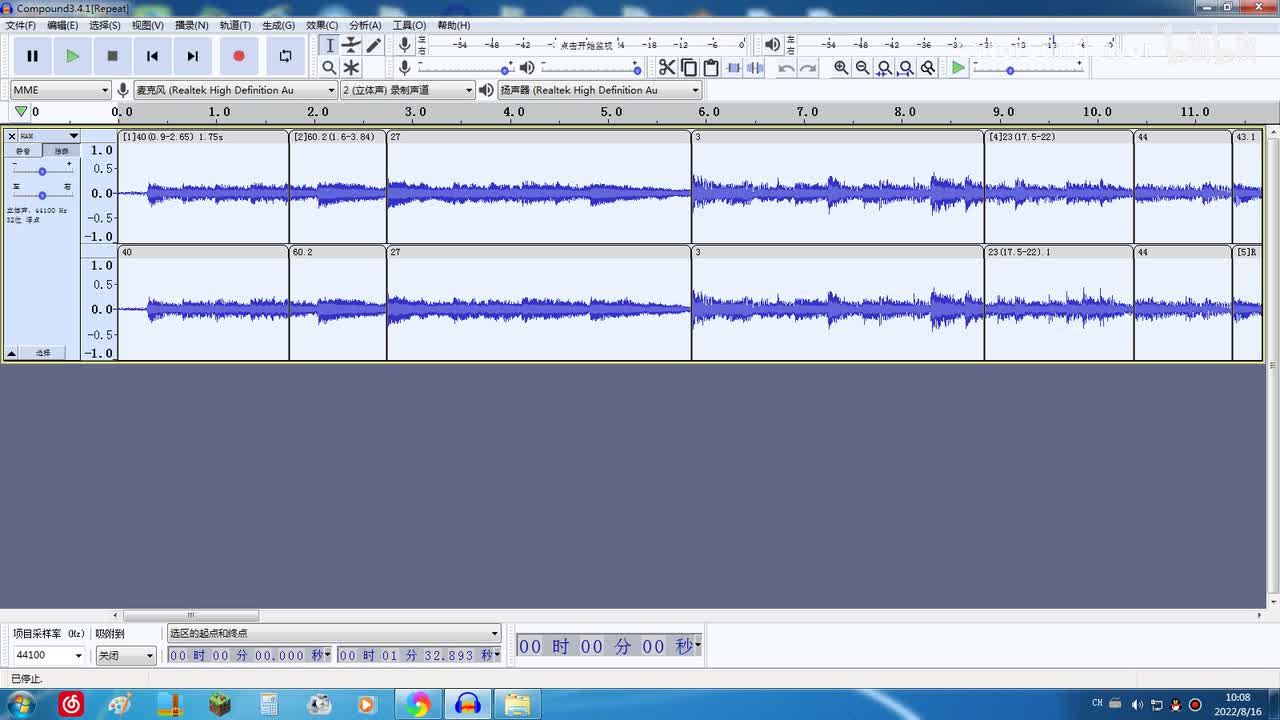Screen dimensions: 1280x720
Task: Skip to the end of the project
Action: click(192, 56)
